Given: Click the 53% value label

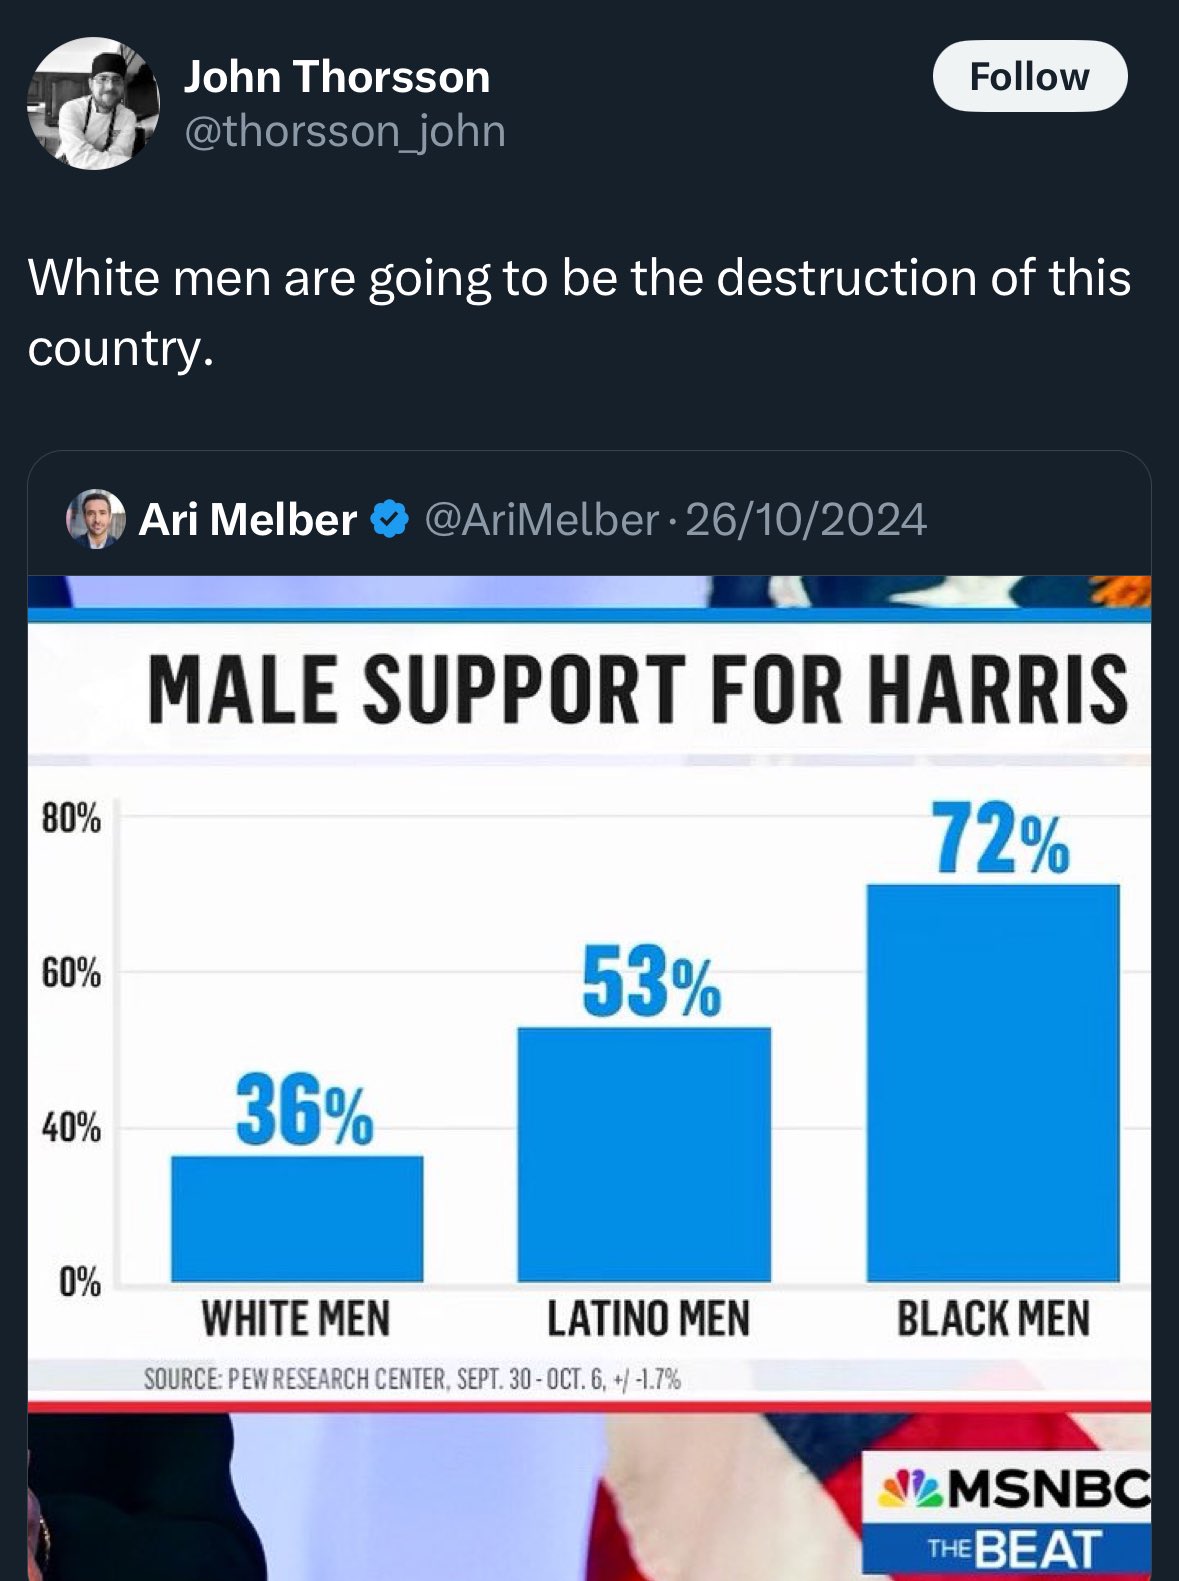Looking at the screenshot, I should click(651, 984).
